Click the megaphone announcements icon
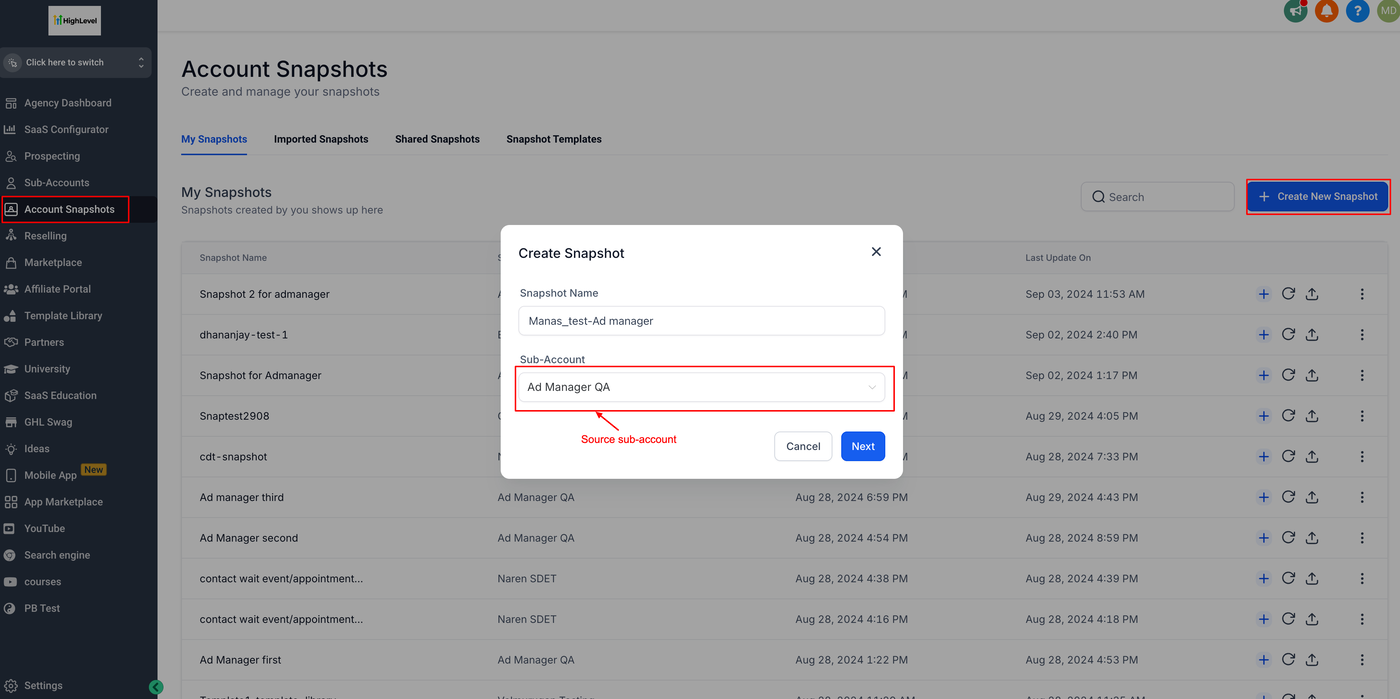Image resolution: width=1400 pixels, height=699 pixels. [1296, 11]
